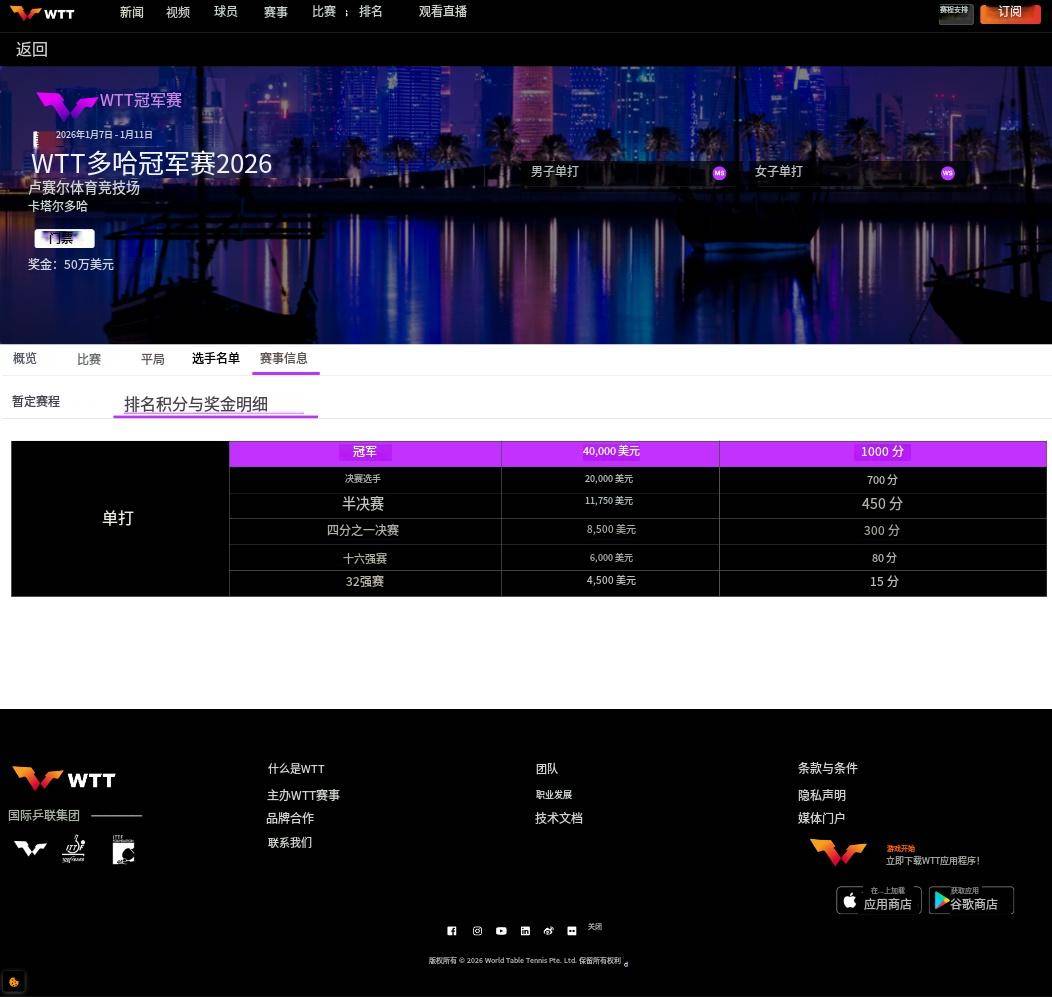
Task: Click the 返回 back link
Action: [32, 49]
